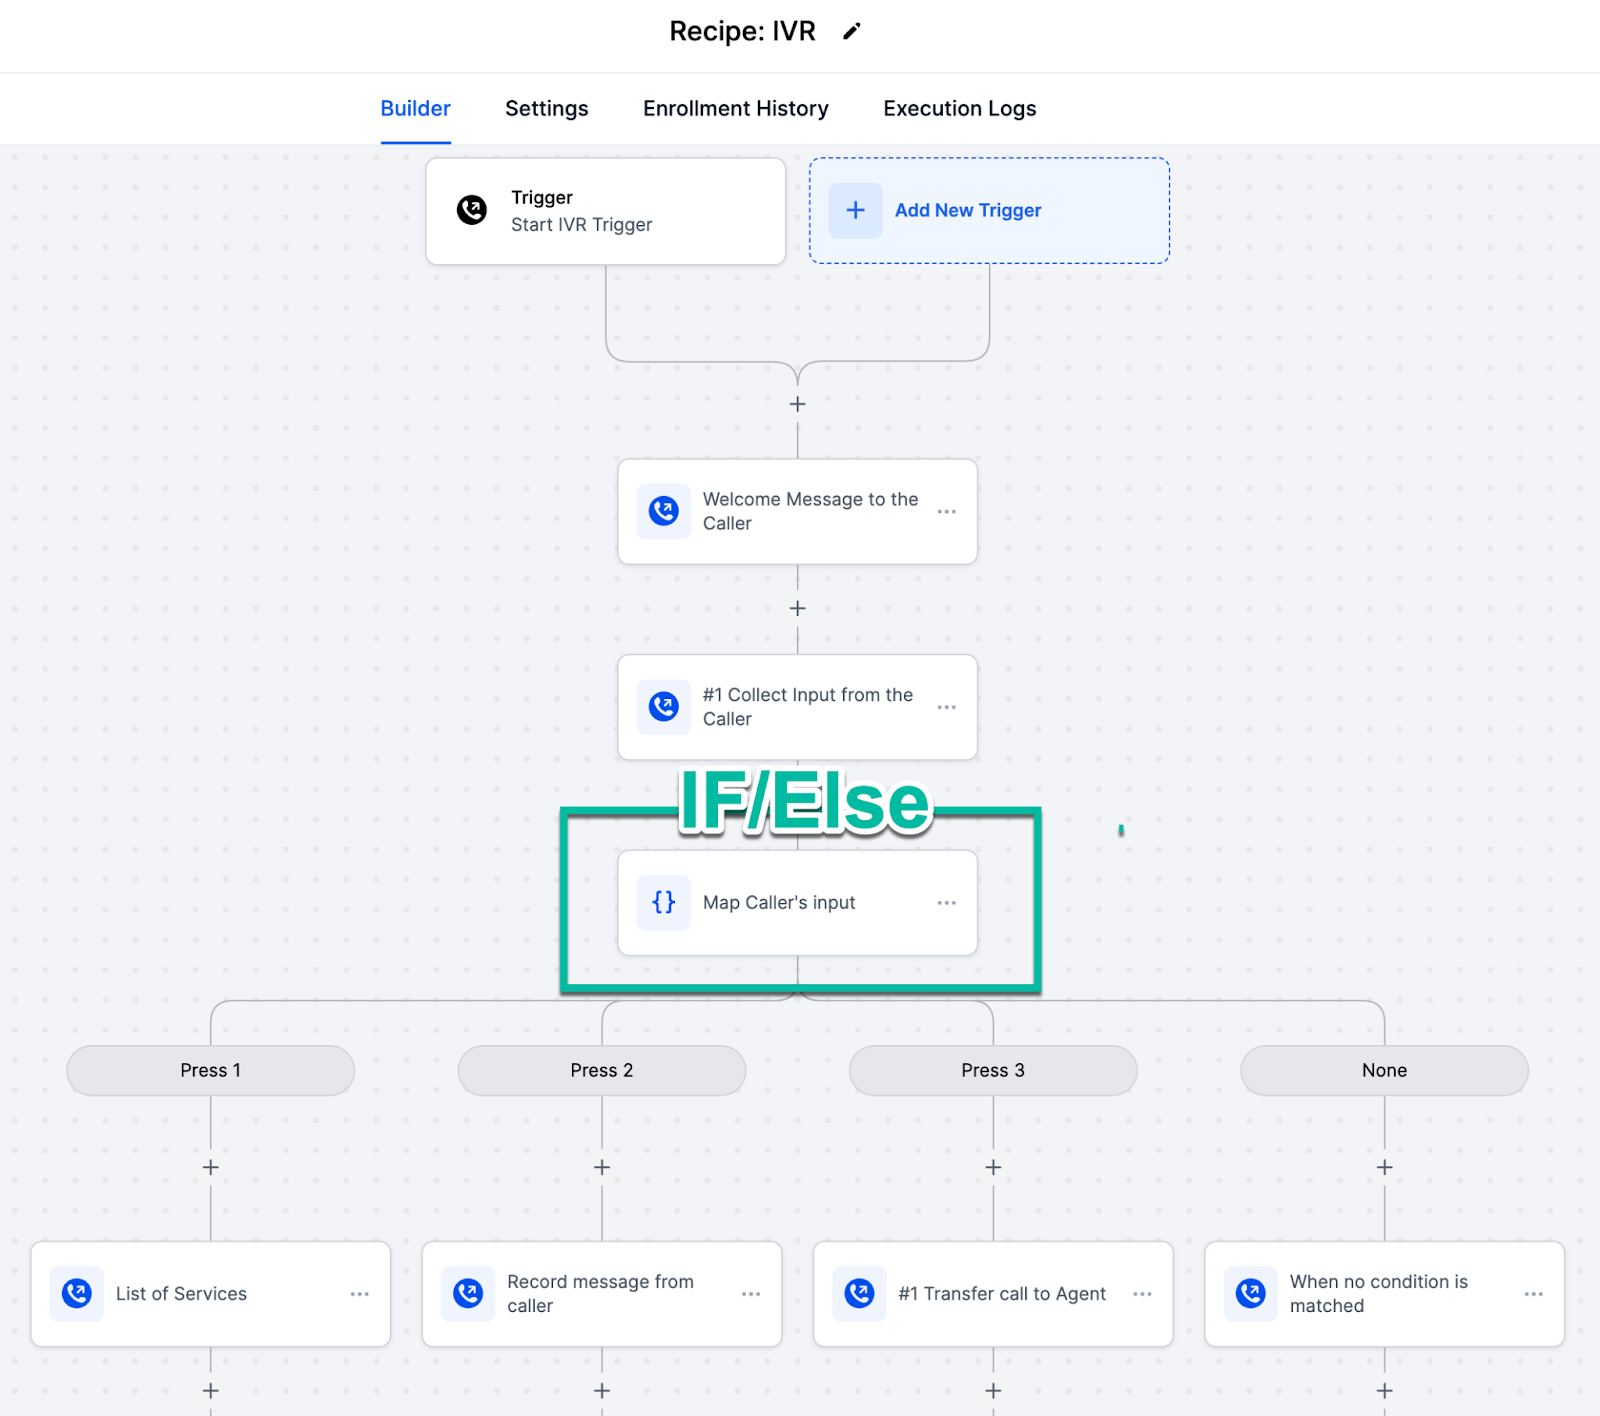The height and width of the screenshot is (1416, 1600).
Task: Click the plus icon inside Add New Trigger
Action: coord(855,210)
